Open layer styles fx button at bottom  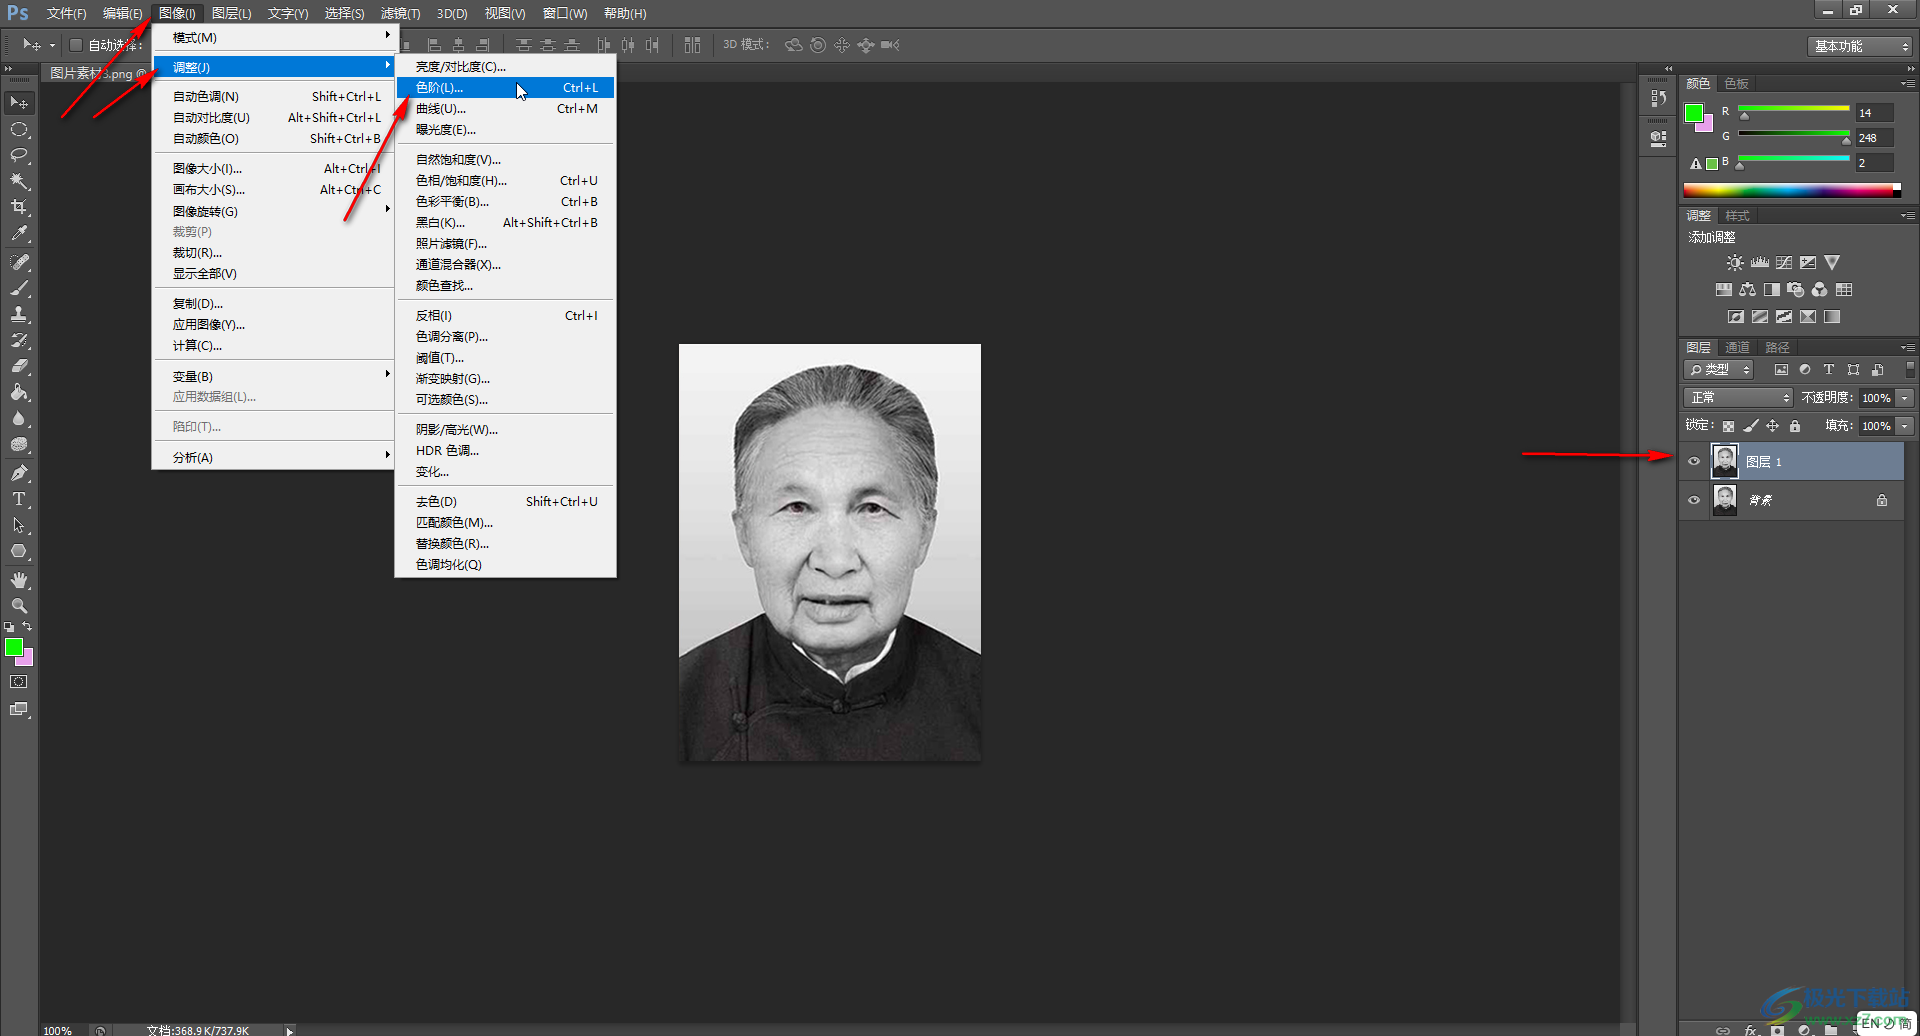pyautogui.click(x=1750, y=1029)
